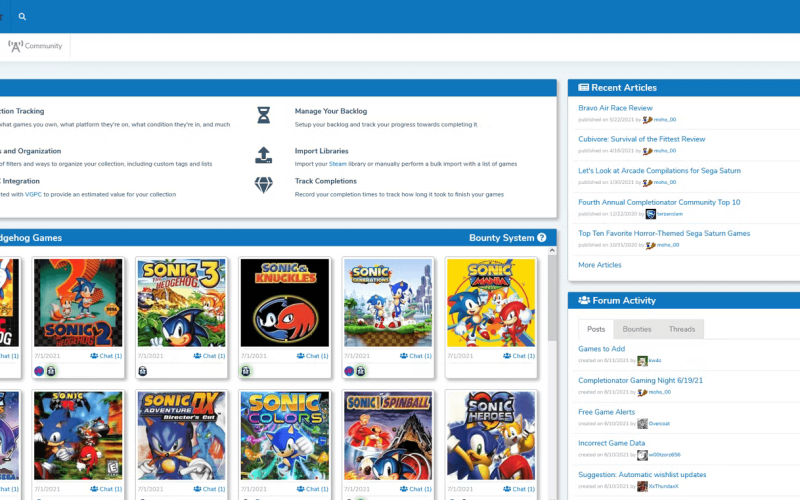
Task: Click the Steam link under Import Libraries
Action: pos(337,164)
